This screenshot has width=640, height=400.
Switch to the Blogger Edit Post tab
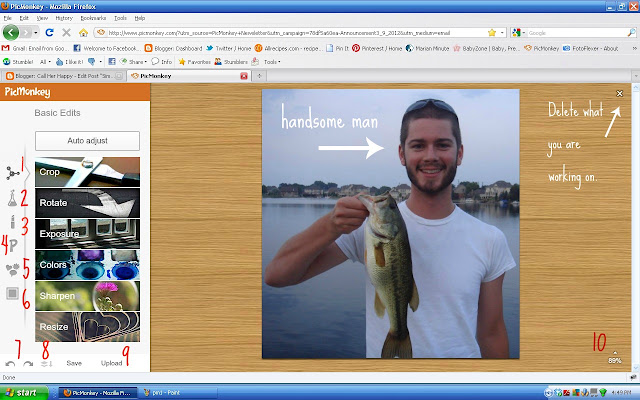click(x=63, y=76)
